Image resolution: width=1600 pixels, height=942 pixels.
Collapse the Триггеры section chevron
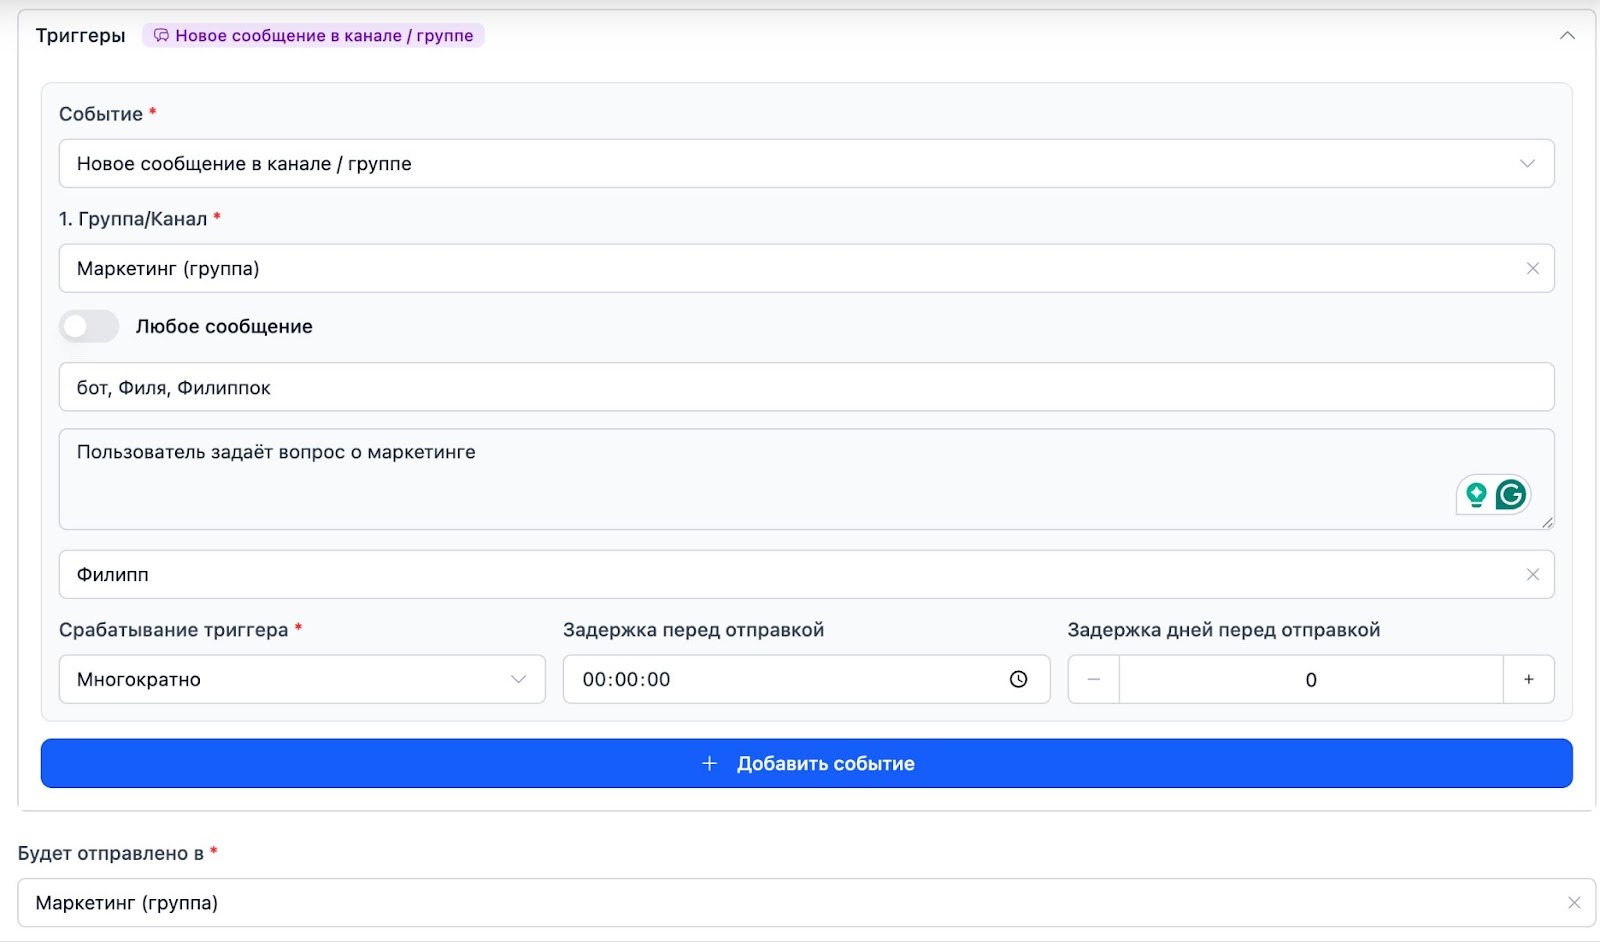click(1566, 36)
